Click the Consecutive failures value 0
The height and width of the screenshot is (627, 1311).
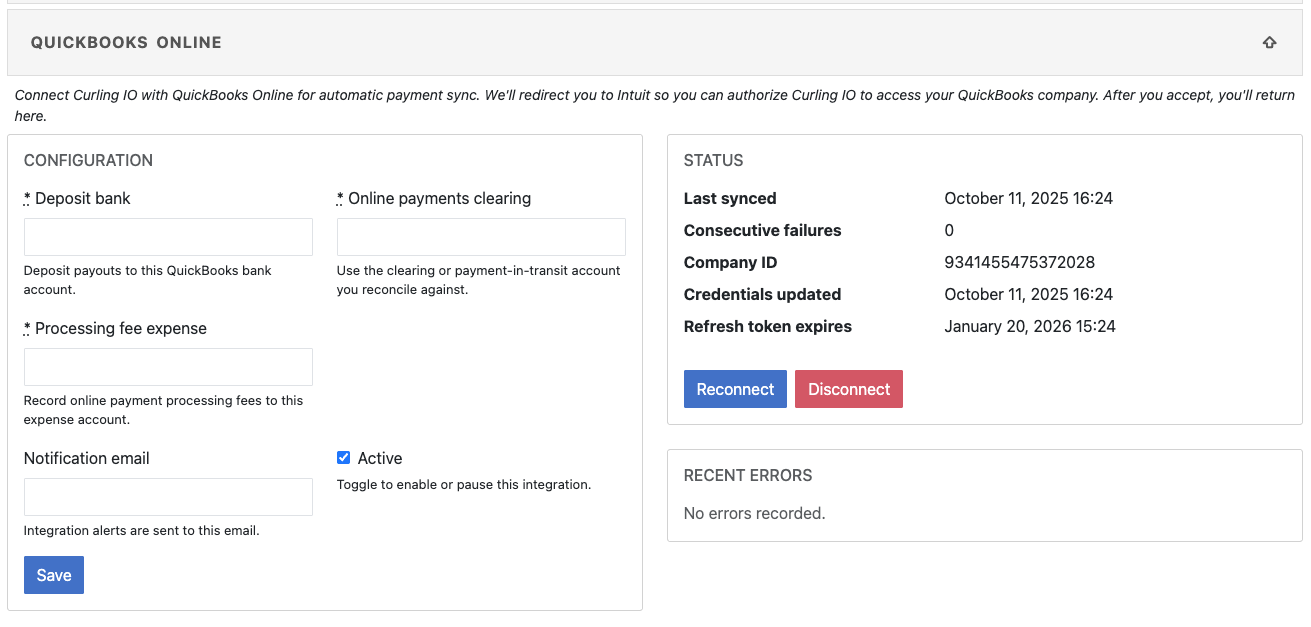pyautogui.click(x=949, y=230)
